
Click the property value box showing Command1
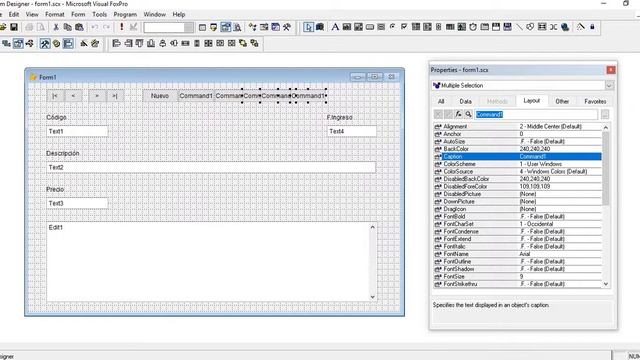(x=536, y=115)
